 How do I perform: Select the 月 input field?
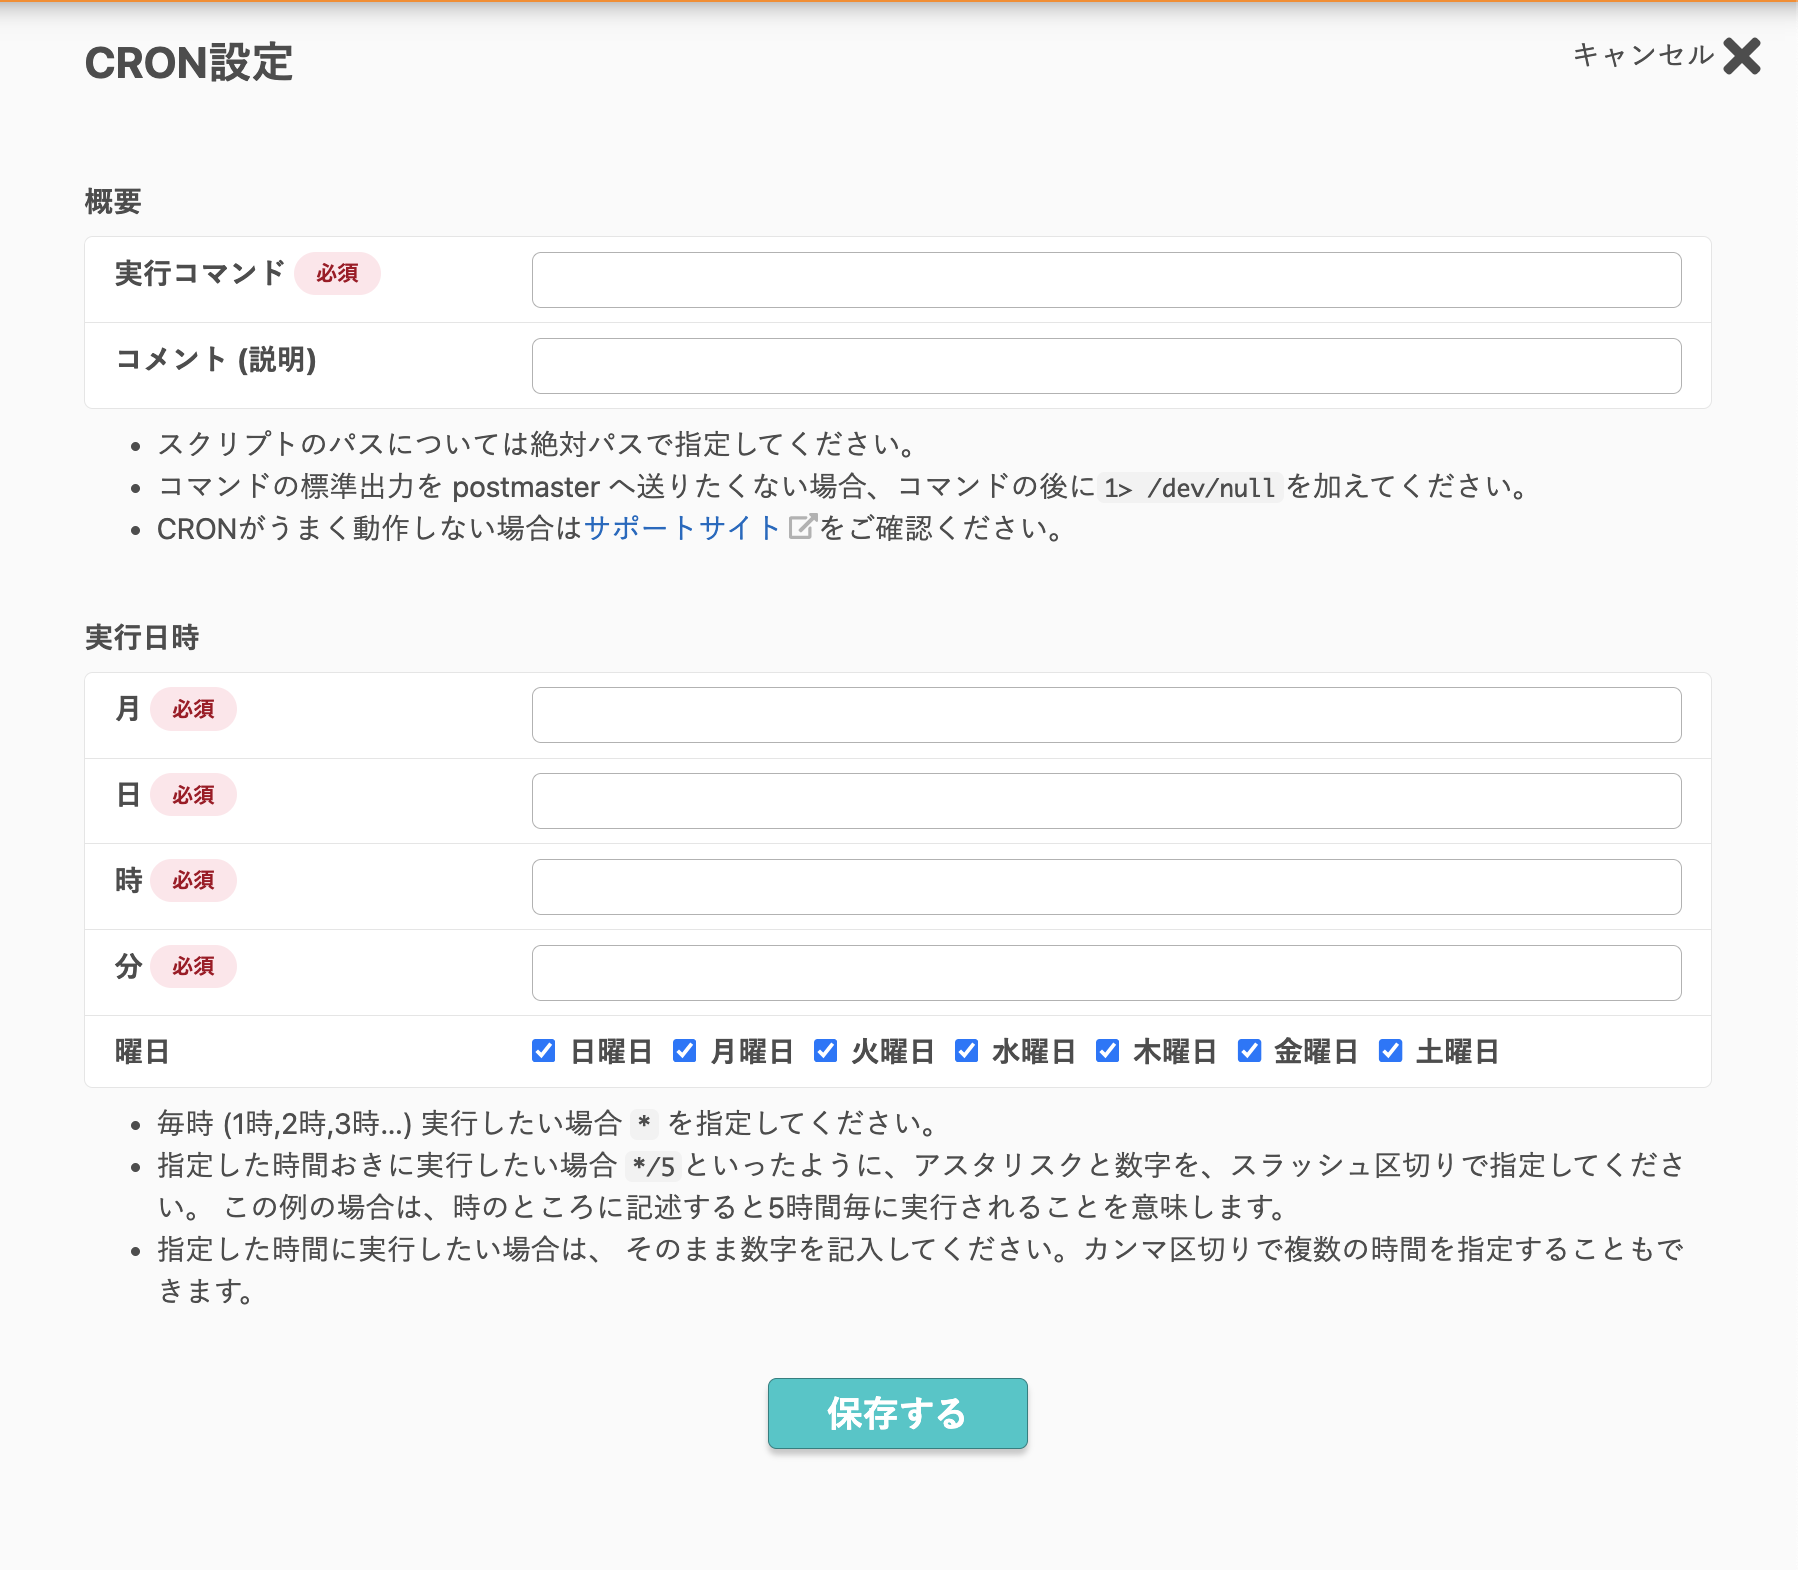[1105, 715]
